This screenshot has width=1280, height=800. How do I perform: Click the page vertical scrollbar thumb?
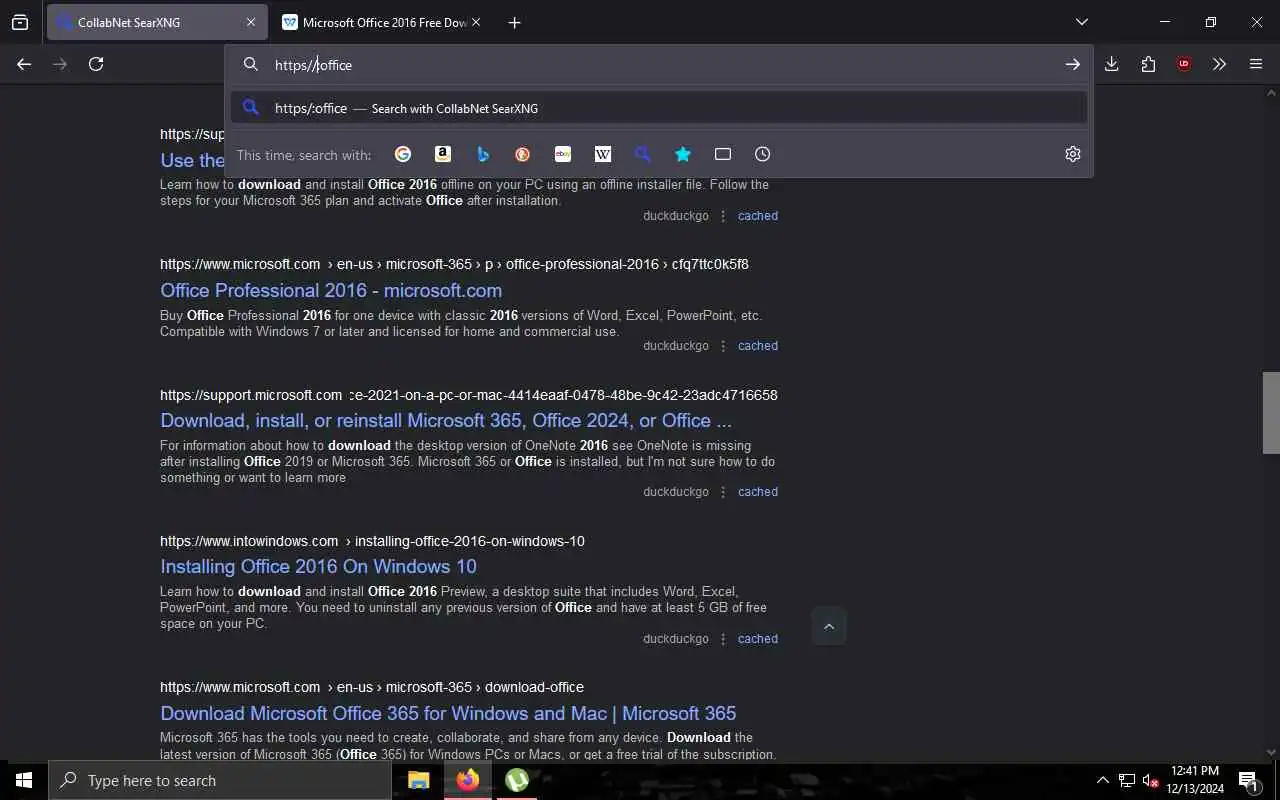click(x=1271, y=412)
